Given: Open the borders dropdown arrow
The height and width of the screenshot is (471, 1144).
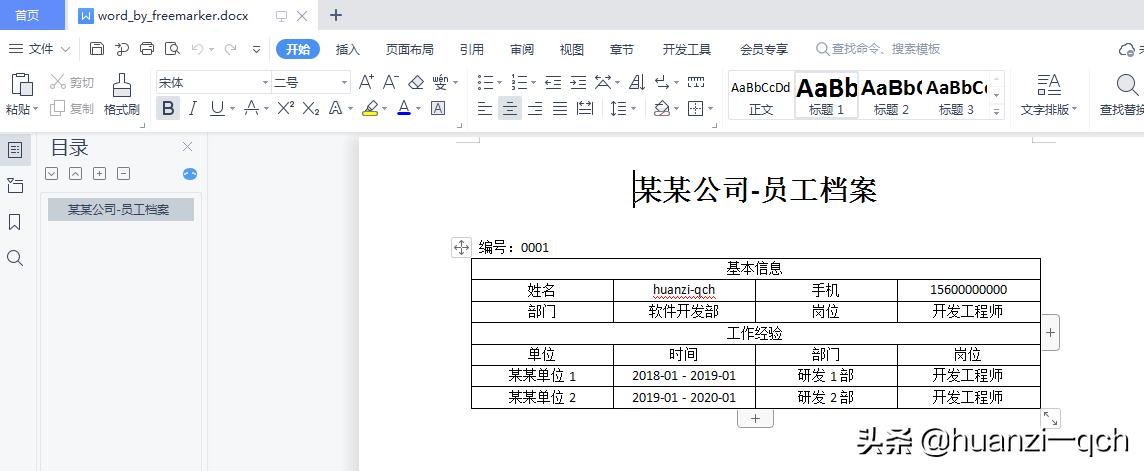Looking at the screenshot, I should tap(710, 109).
